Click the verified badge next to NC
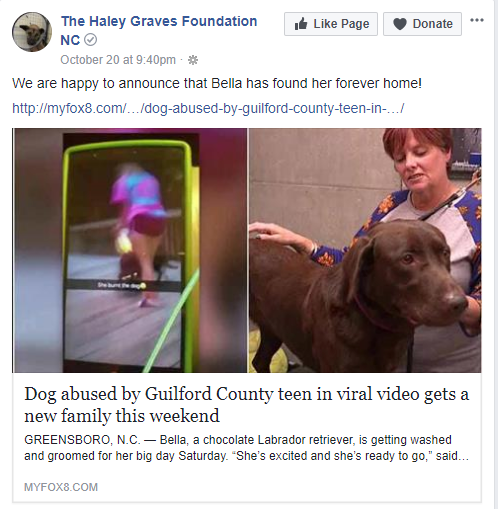Viewport: 498px width, 509px height. coord(90,40)
